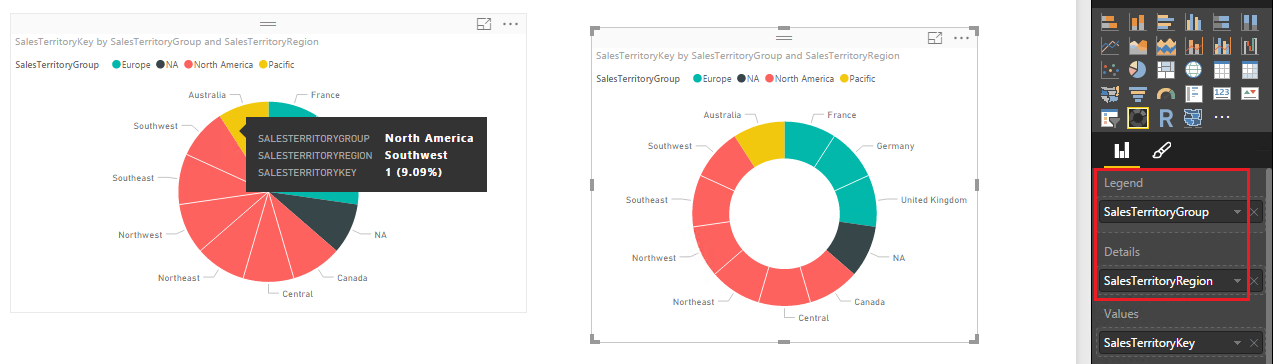The image size is (1273, 364).
Task: Select the slicer visualization
Action: click(1109, 118)
